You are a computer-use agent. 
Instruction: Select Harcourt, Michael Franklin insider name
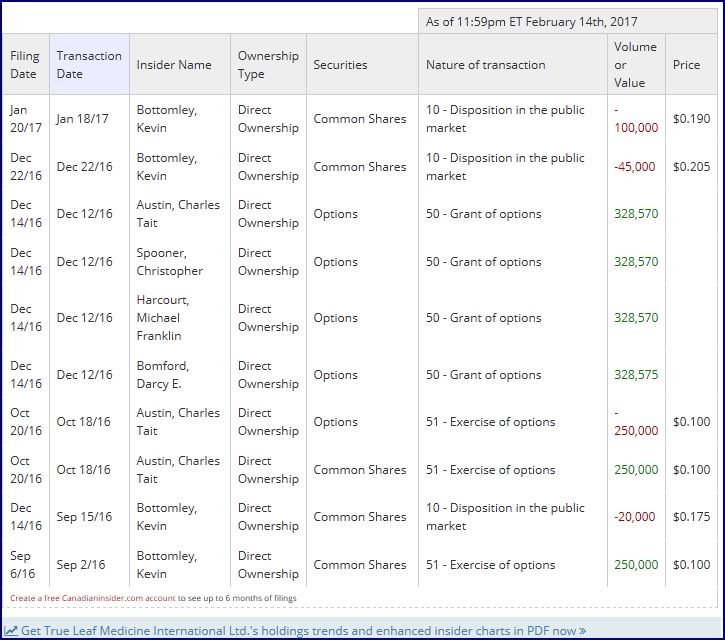164,318
